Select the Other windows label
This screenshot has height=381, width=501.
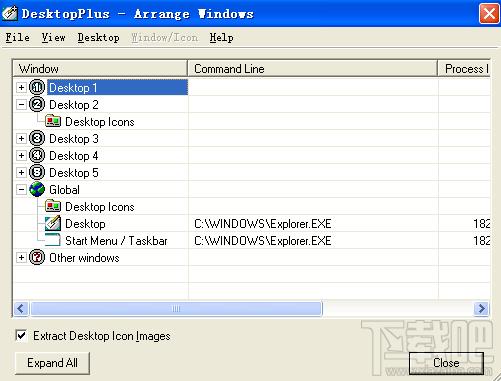coord(84,257)
